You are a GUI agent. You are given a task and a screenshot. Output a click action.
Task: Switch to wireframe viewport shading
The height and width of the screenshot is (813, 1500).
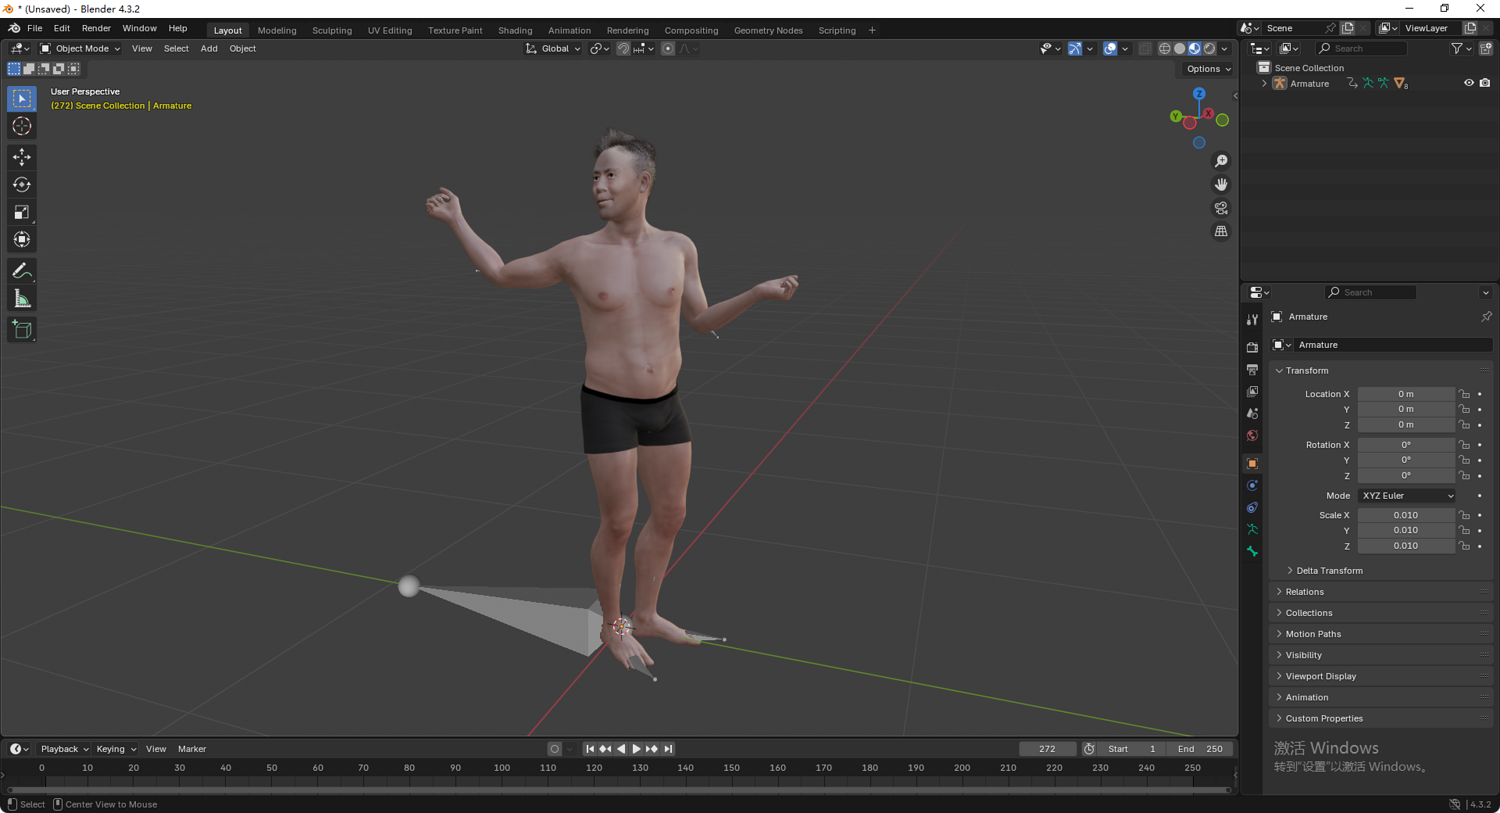click(x=1164, y=48)
